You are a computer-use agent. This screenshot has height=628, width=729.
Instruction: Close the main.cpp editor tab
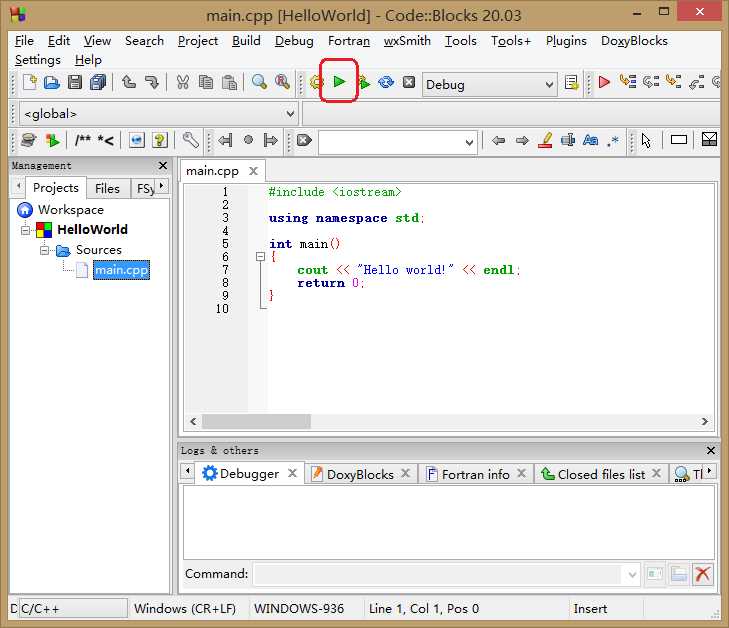pyautogui.click(x=253, y=171)
